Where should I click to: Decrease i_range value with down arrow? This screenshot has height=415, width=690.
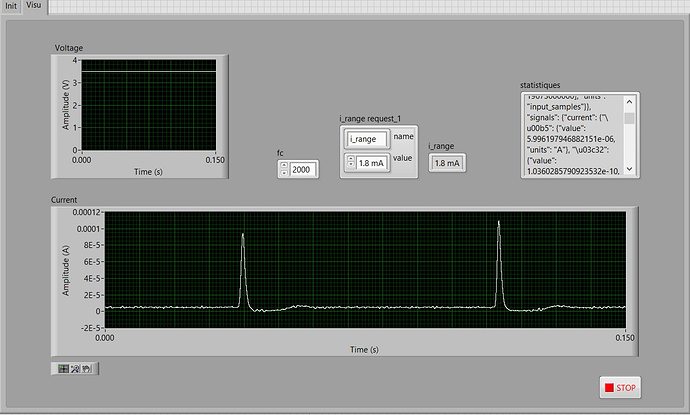[x=351, y=166]
